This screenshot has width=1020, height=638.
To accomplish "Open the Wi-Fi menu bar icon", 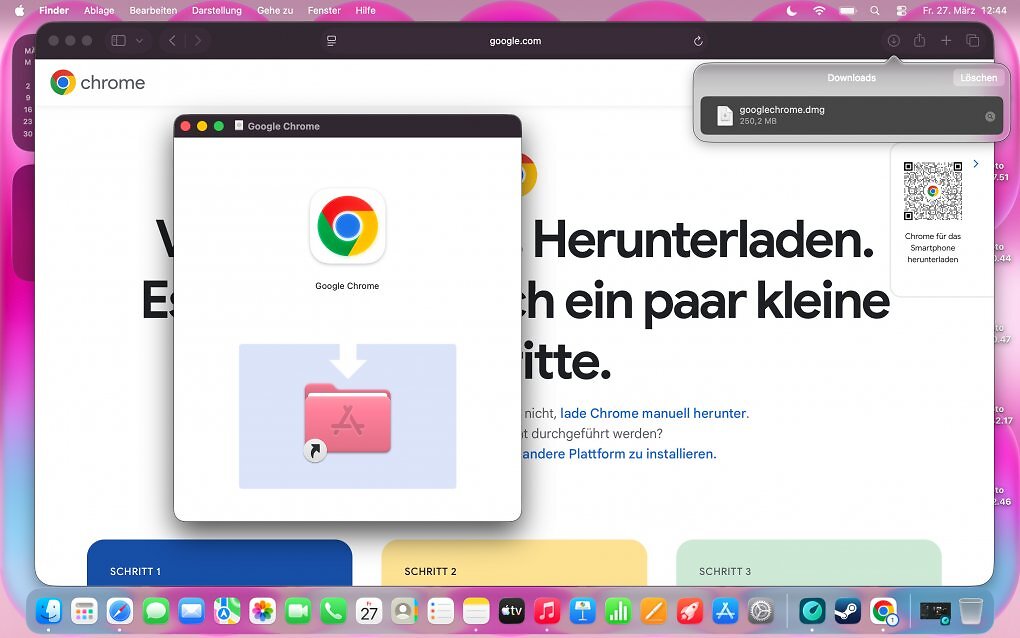I will coord(820,10).
